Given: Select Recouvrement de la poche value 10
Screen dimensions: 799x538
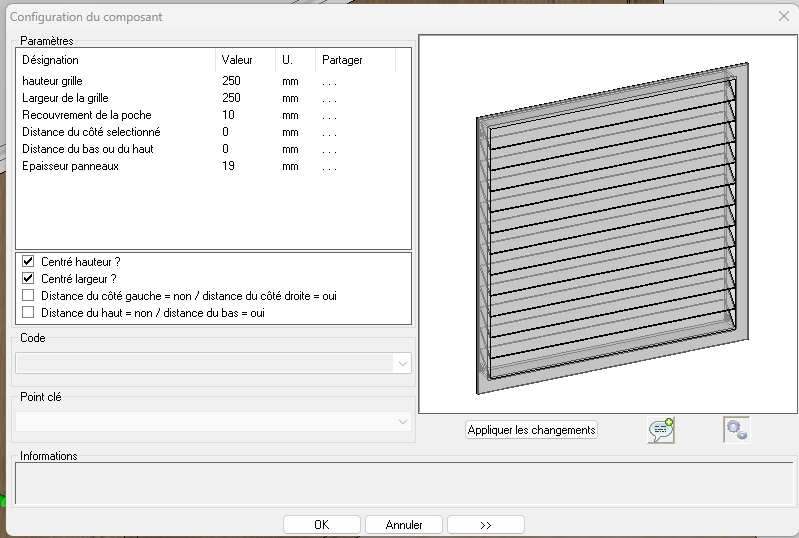Looking at the screenshot, I should pos(228,115).
